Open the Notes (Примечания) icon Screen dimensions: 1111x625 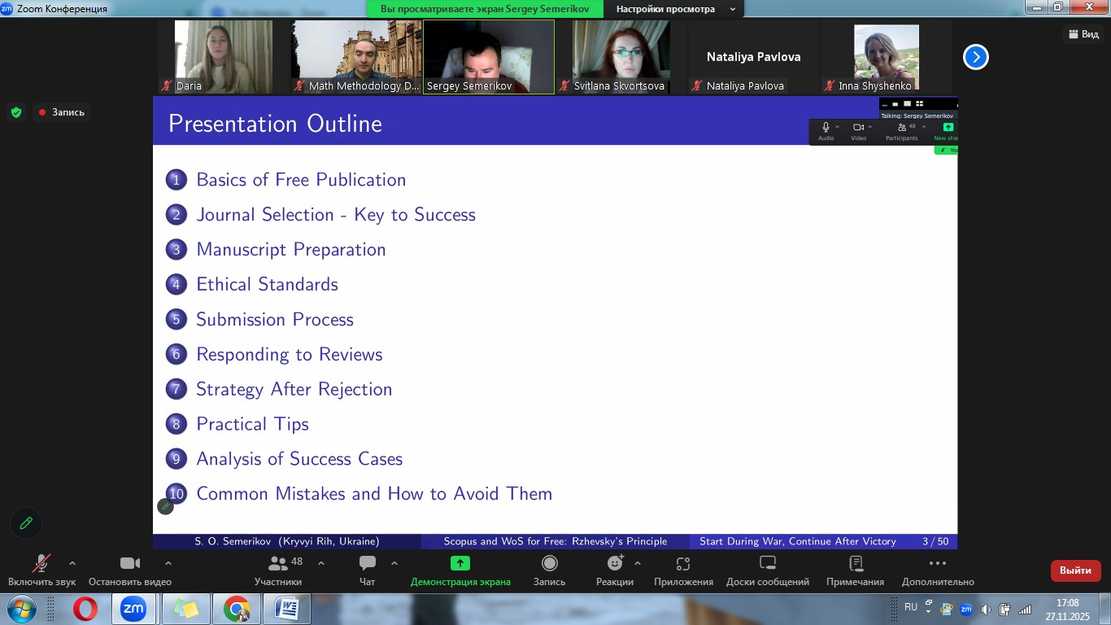[855, 564]
